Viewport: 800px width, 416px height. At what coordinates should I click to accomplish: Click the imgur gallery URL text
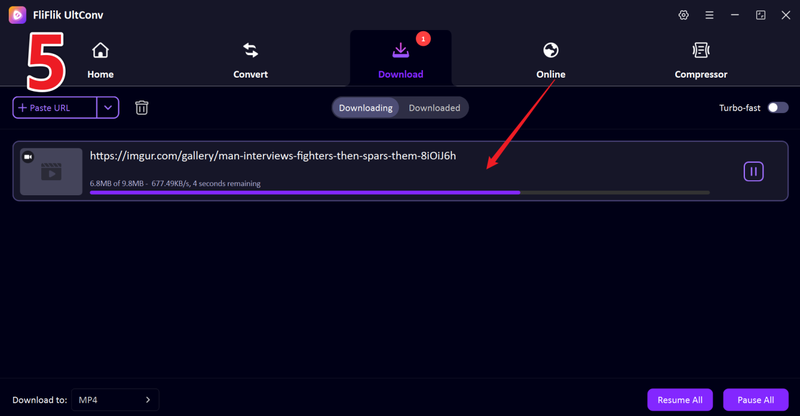[x=273, y=156]
